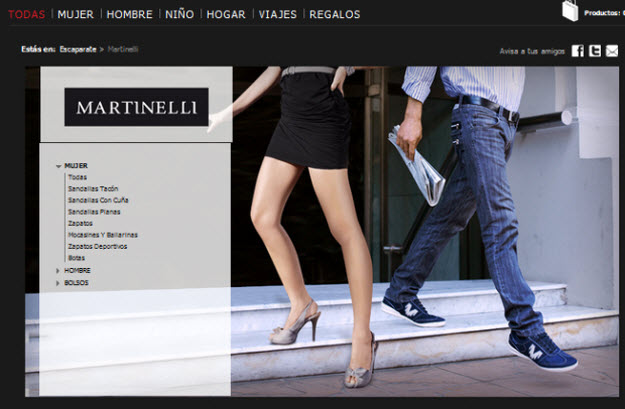The image size is (625, 409).
Task: Select Zapatos Deportivos category
Action: [98, 246]
